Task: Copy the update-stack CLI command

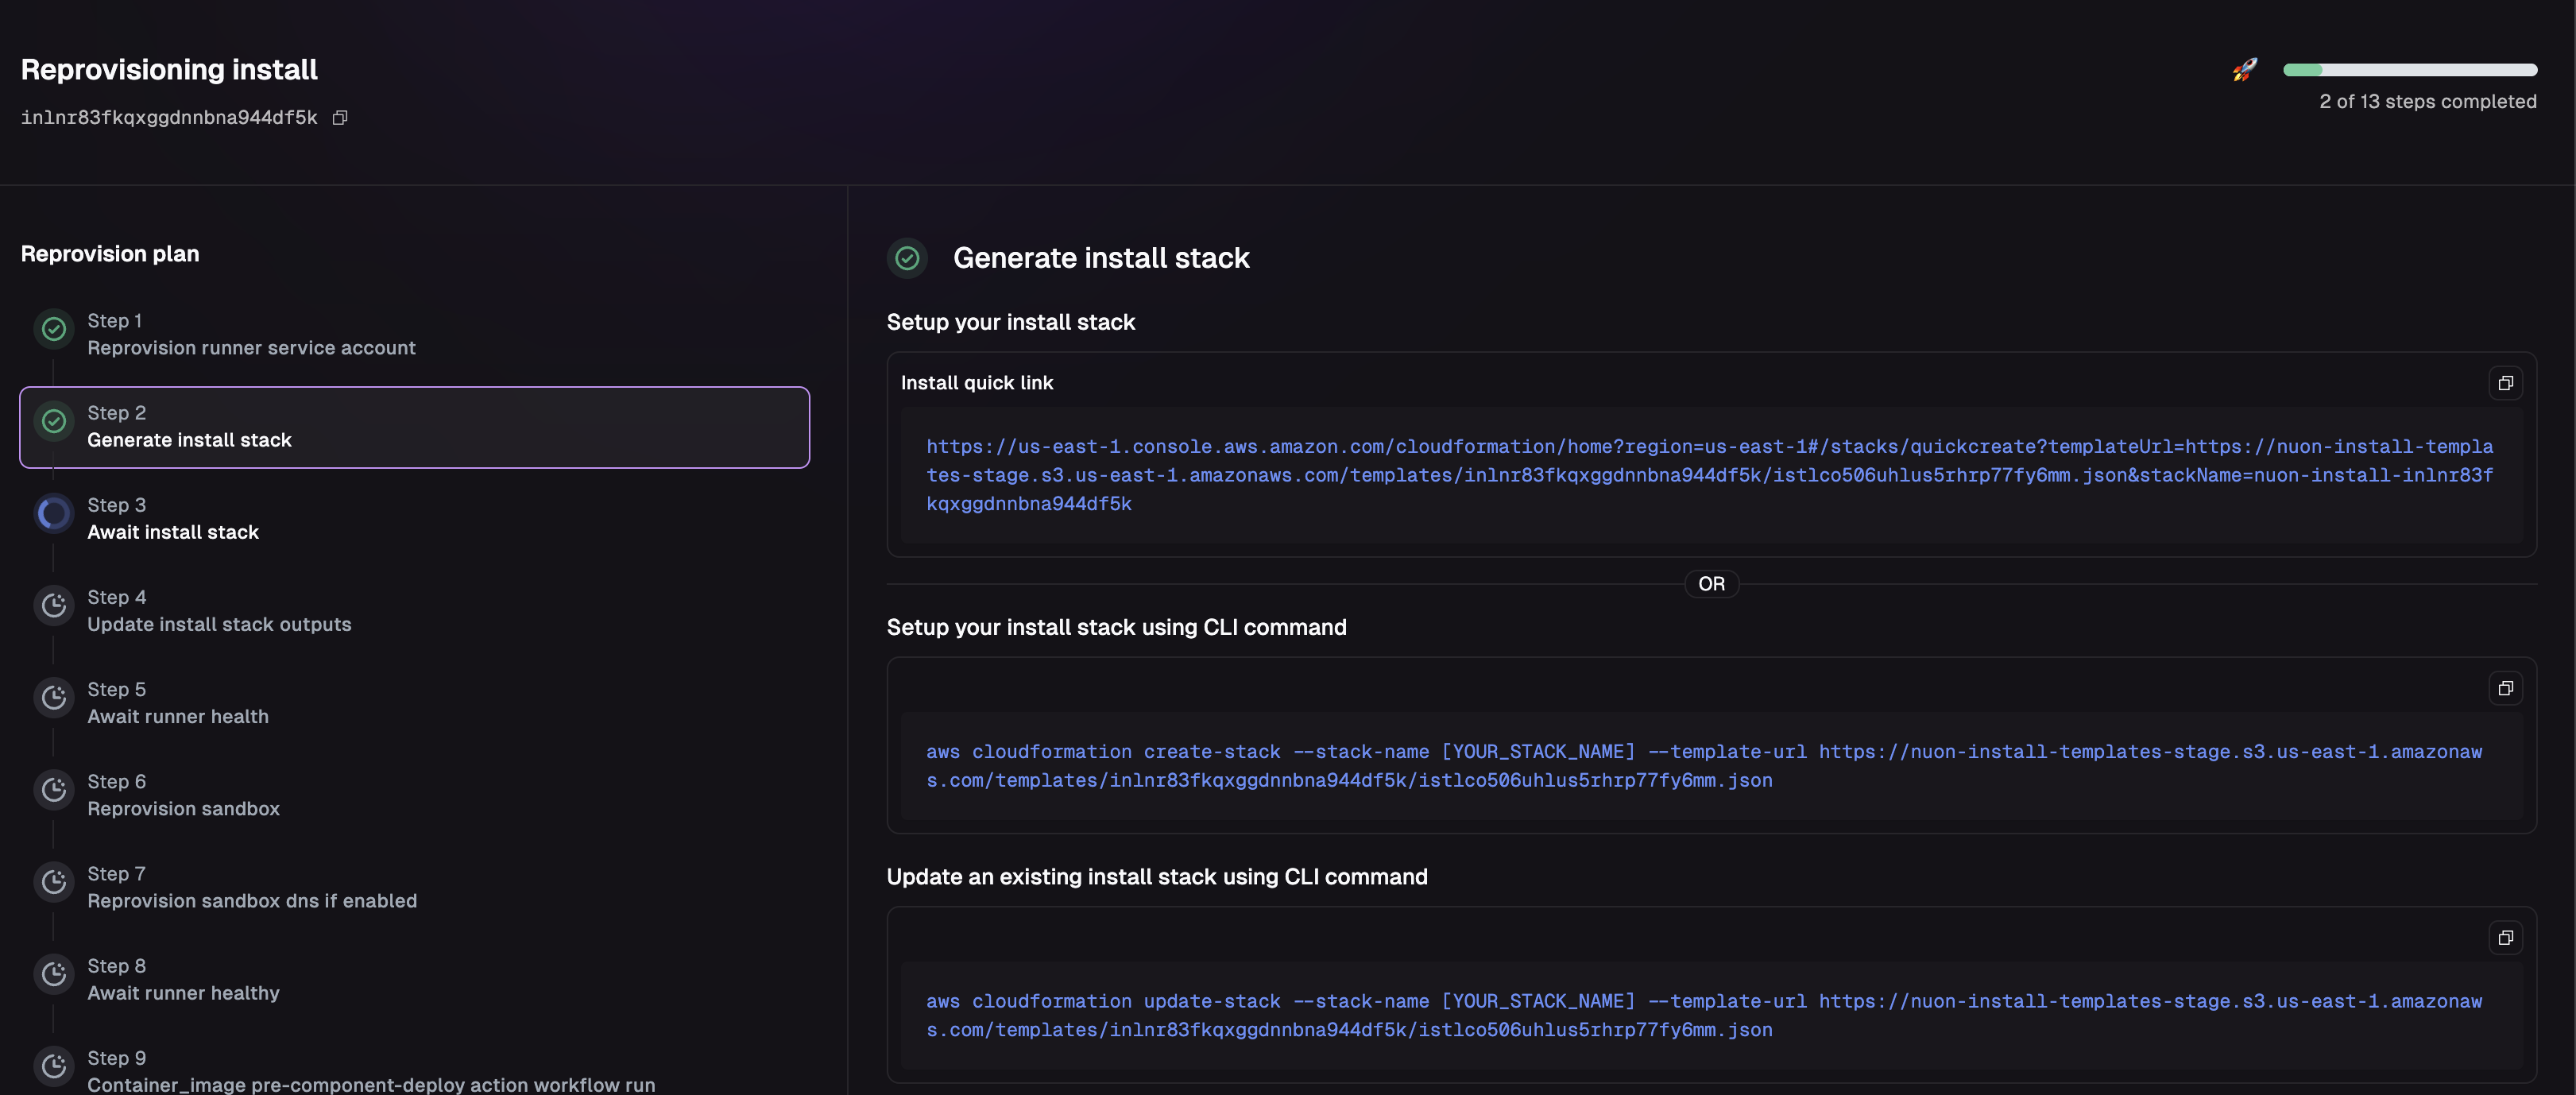Action: [2505, 938]
